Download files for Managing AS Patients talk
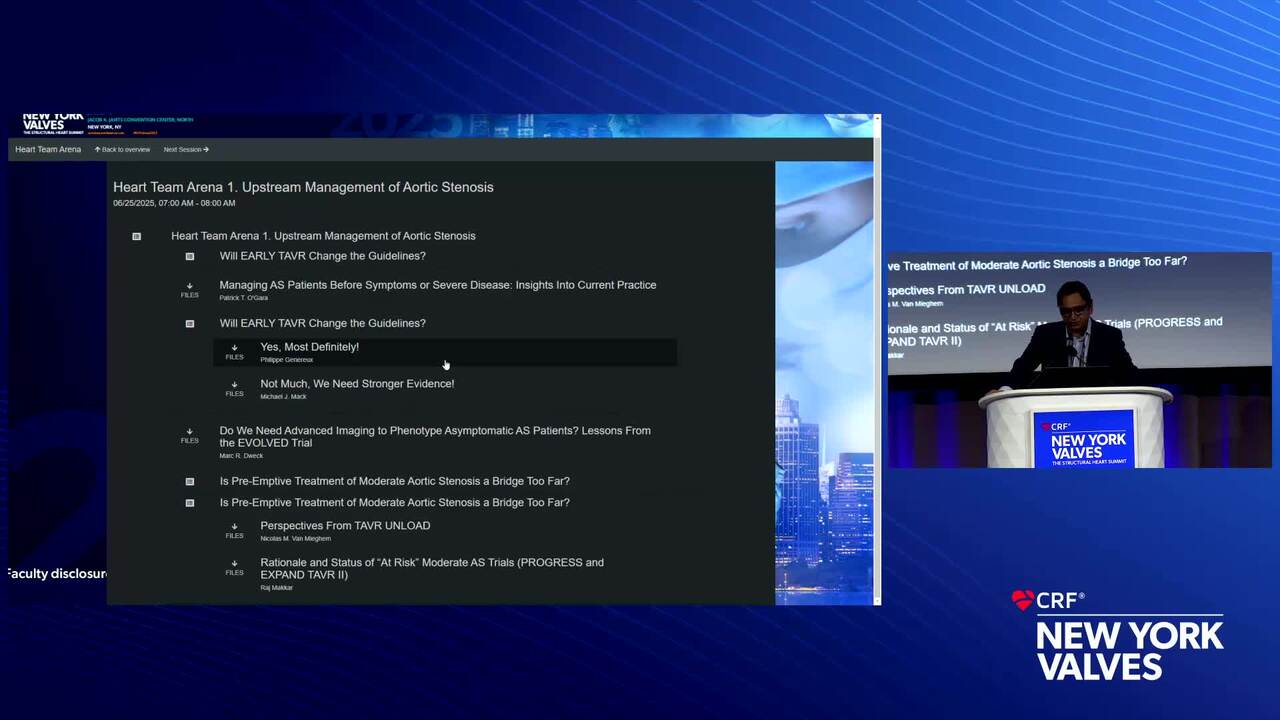Viewport: 1280px width, 720px height. click(x=189, y=290)
